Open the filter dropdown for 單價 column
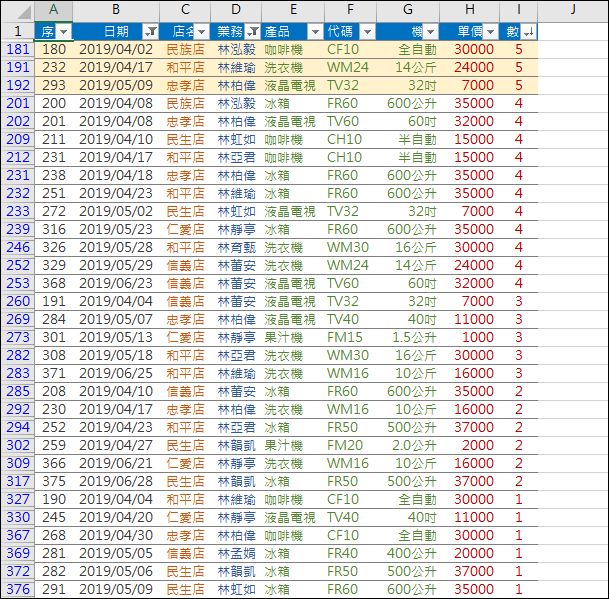This screenshot has height=599, width=609. (491, 32)
